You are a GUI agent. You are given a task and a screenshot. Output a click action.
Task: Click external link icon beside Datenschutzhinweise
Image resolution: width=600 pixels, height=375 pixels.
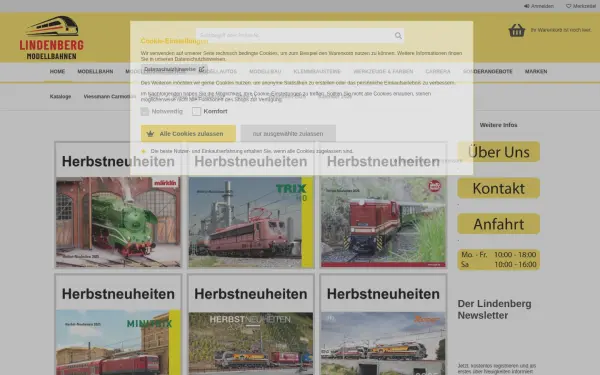click(x=201, y=69)
